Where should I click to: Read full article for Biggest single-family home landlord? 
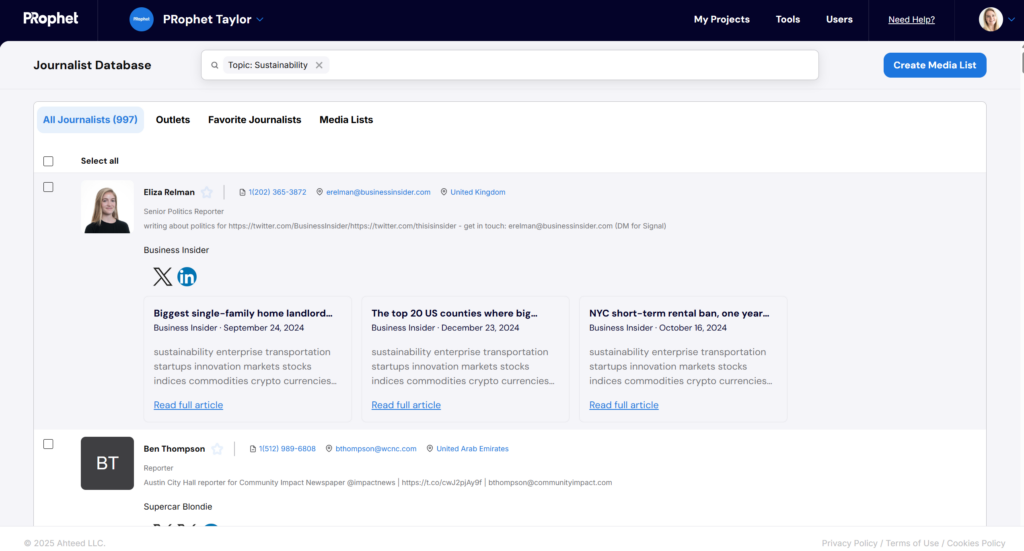coord(188,405)
